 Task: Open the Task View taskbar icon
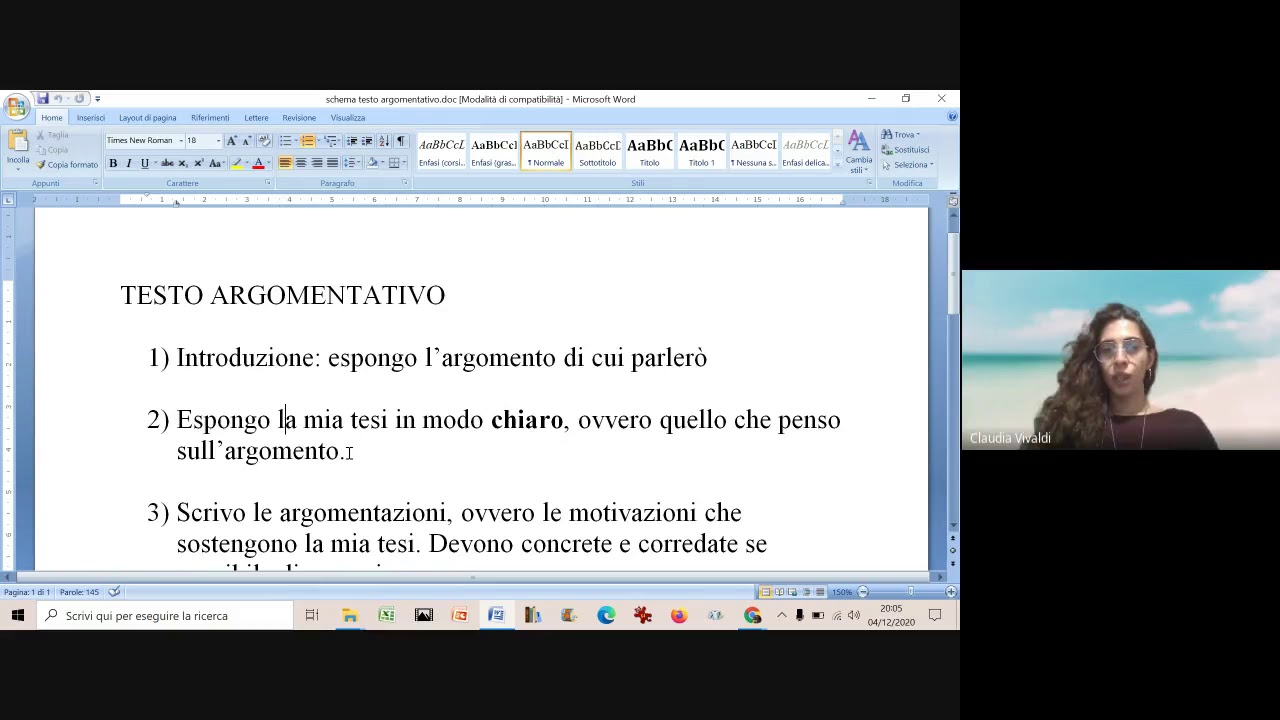[312, 615]
